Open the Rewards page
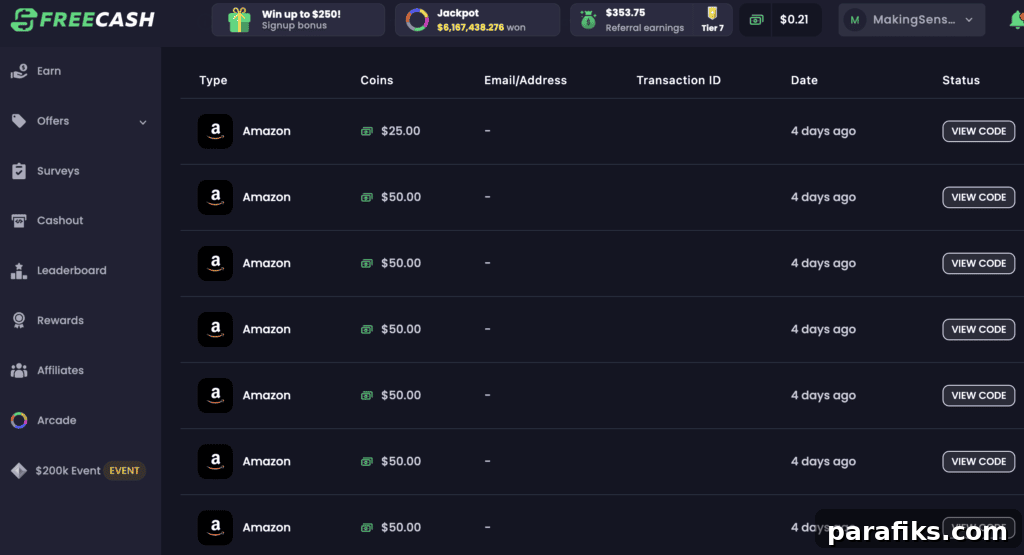Image resolution: width=1024 pixels, height=555 pixels. [60, 320]
